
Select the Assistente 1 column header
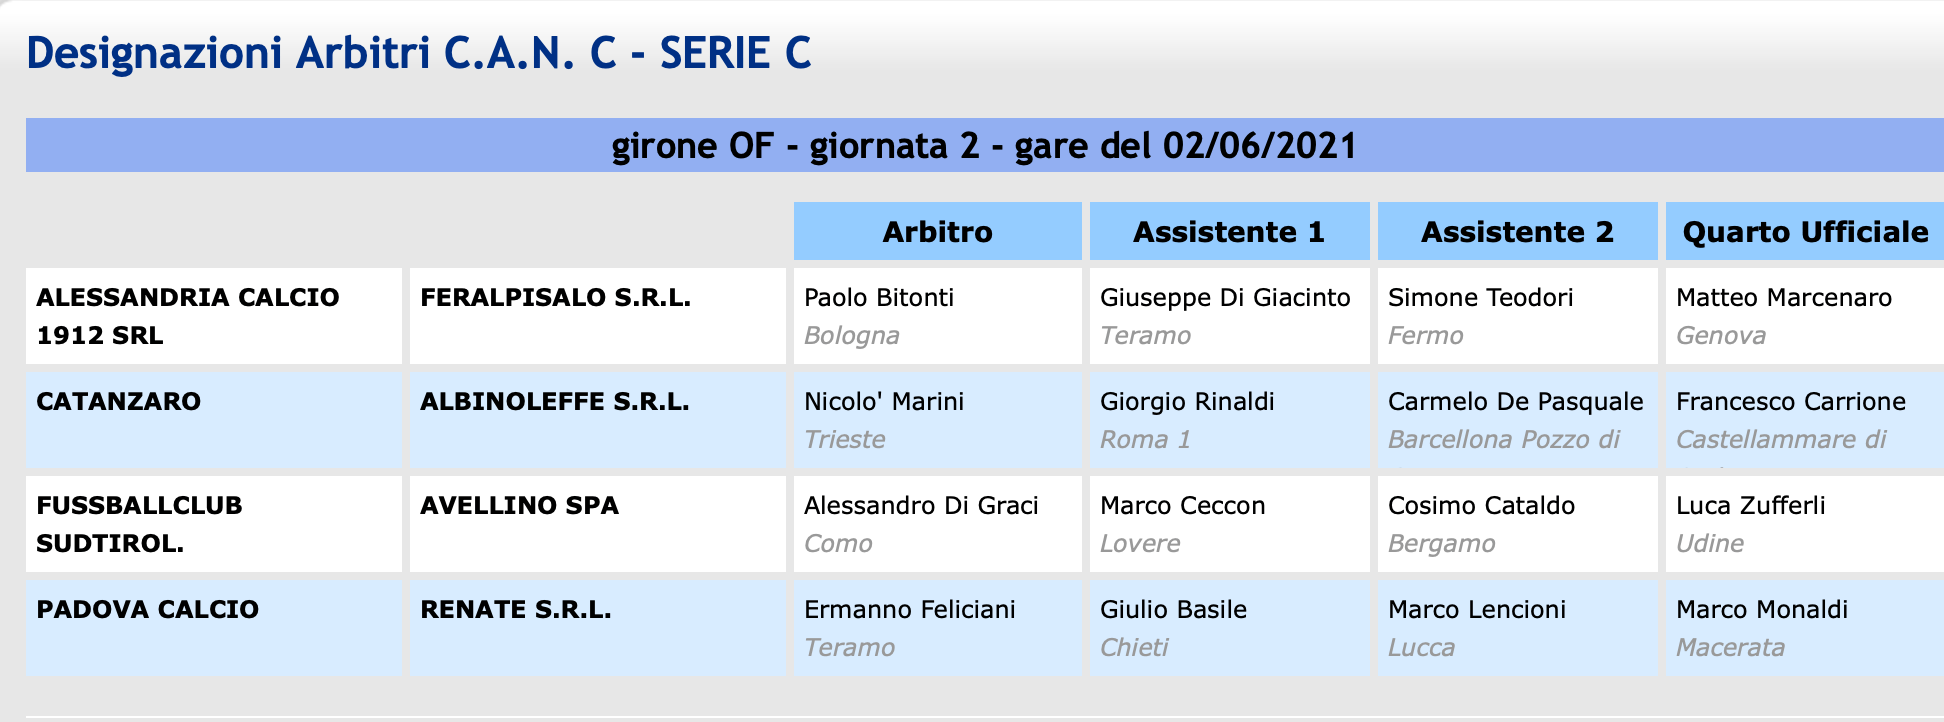coord(1228,232)
